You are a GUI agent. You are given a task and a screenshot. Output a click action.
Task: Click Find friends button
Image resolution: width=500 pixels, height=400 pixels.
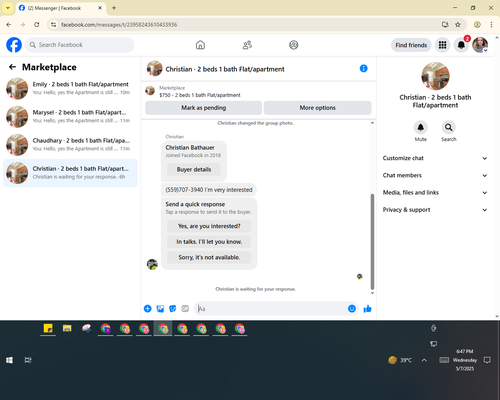click(x=411, y=45)
